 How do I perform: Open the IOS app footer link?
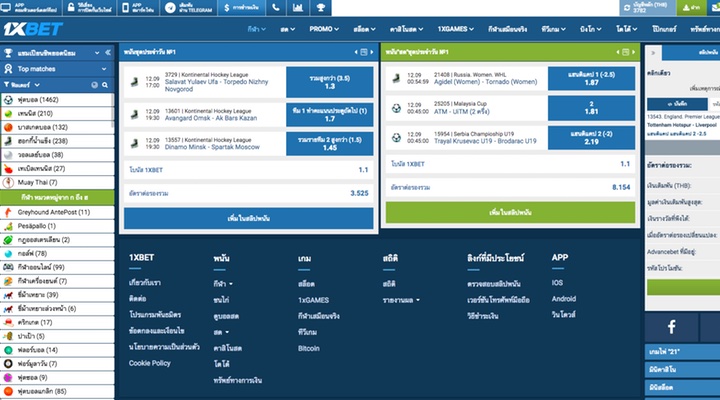(557, 283)
